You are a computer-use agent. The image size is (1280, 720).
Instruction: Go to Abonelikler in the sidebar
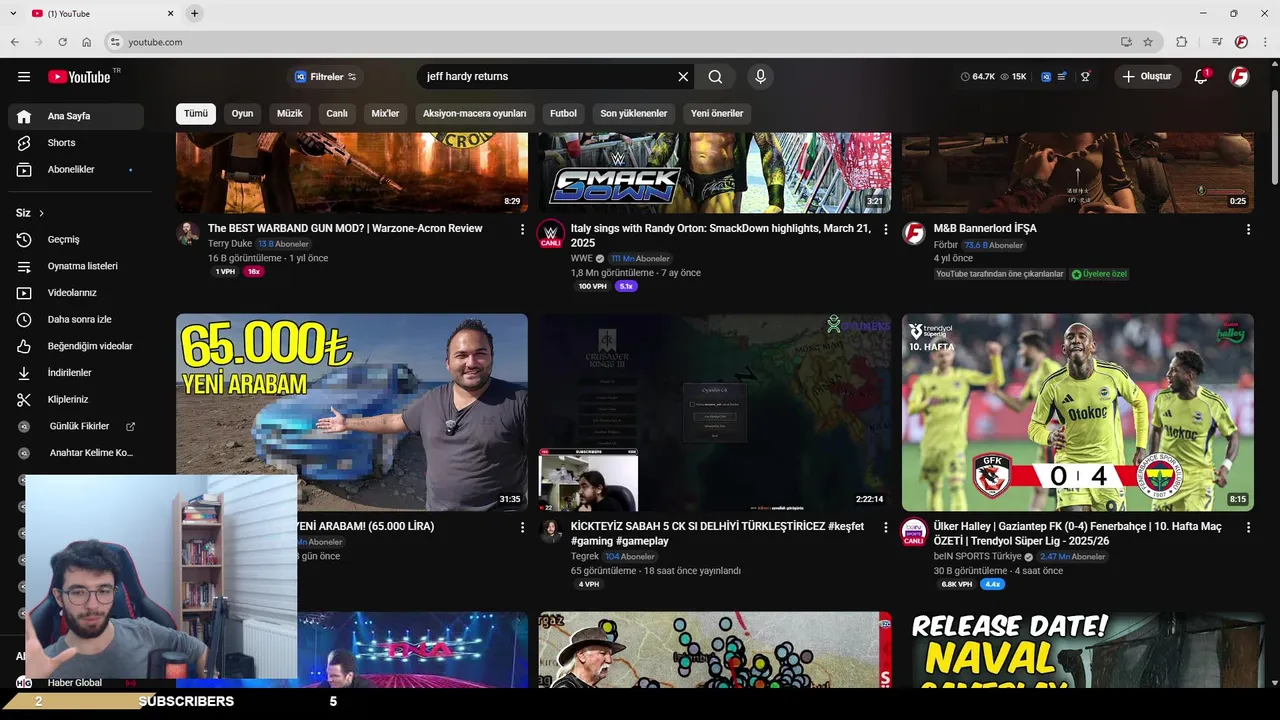tap(76, 170)
